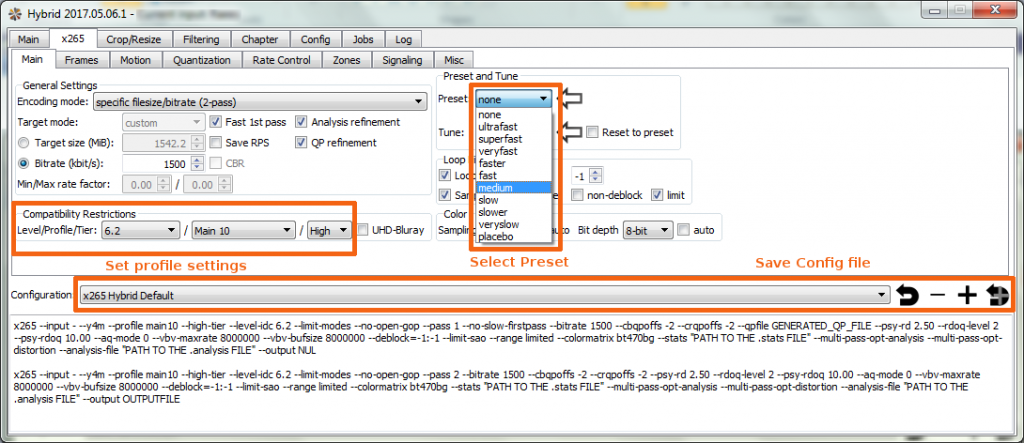Open the Log tab
The height and width of the screenshot is (443, 1024).
(x=404, y=40)
